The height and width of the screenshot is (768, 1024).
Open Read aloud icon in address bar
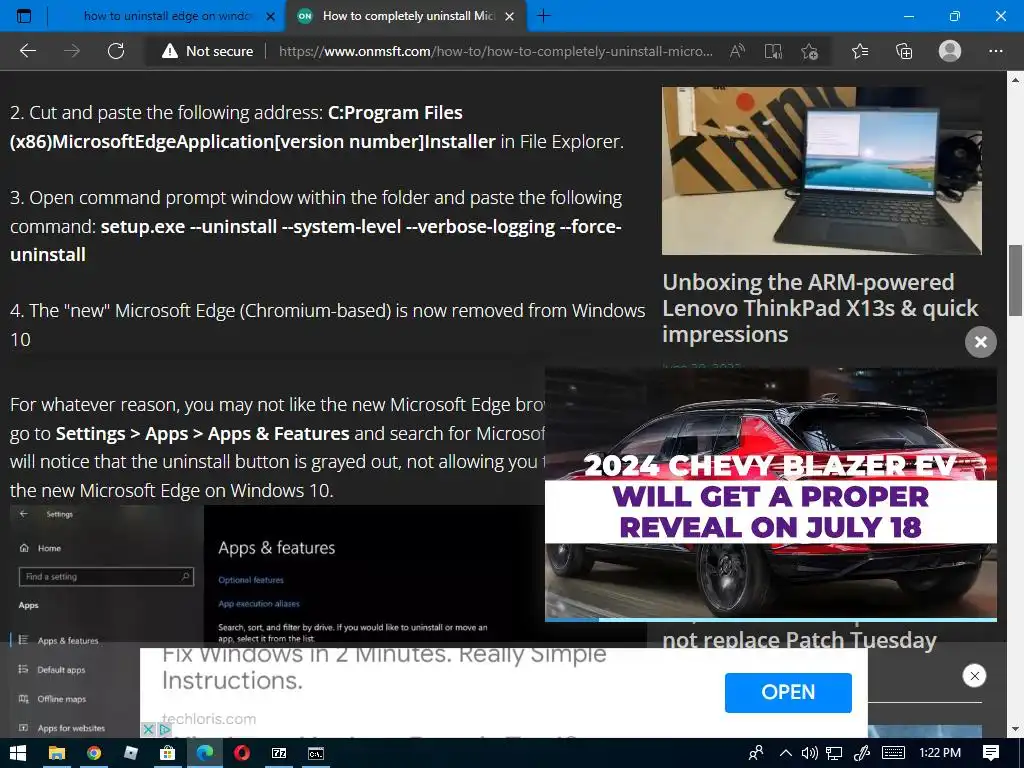[737, 51]
